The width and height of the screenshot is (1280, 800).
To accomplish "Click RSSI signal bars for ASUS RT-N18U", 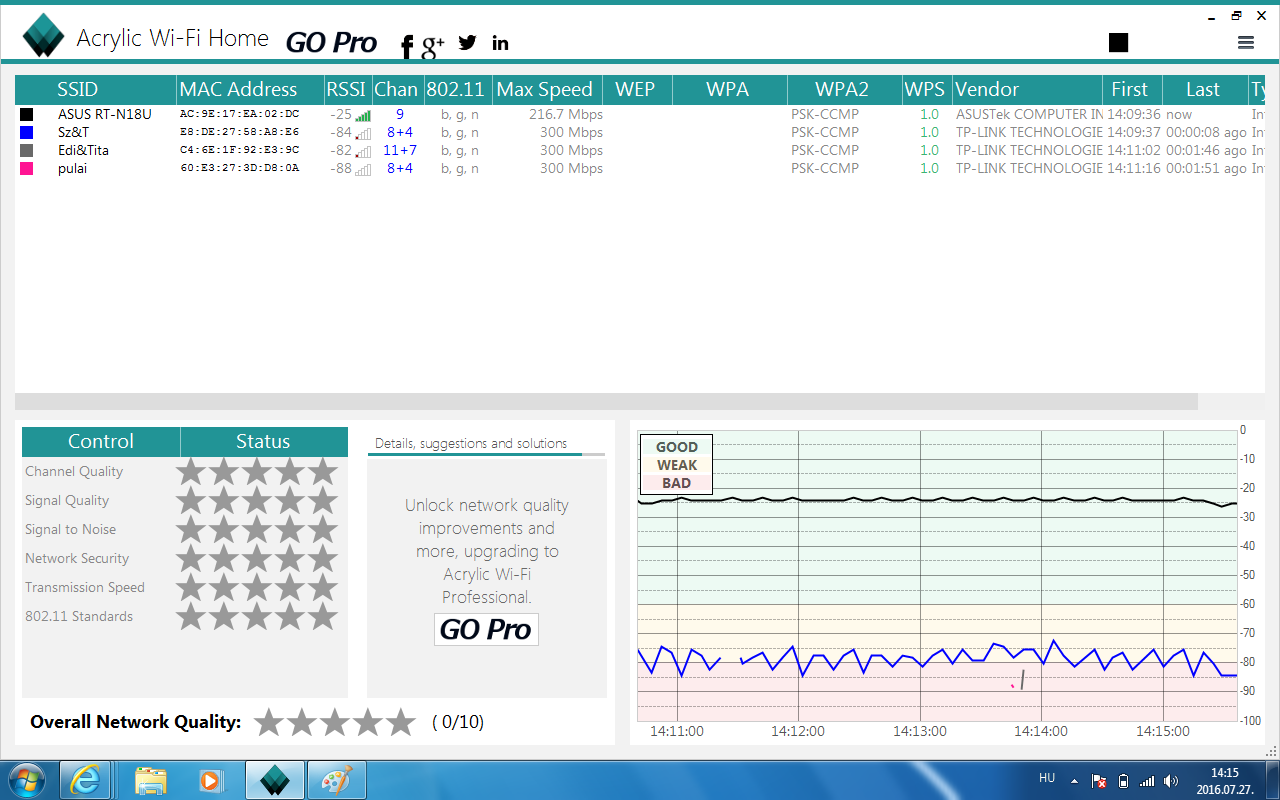I will pyautogui.click(x=362, y=116).
